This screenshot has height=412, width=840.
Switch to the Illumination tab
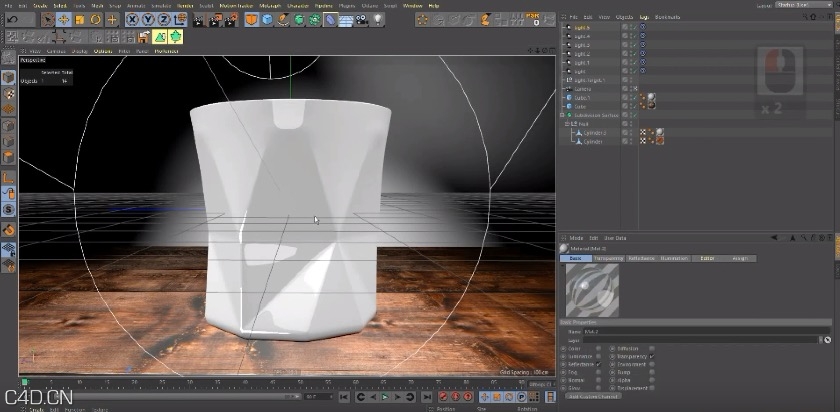click(674, 258)
